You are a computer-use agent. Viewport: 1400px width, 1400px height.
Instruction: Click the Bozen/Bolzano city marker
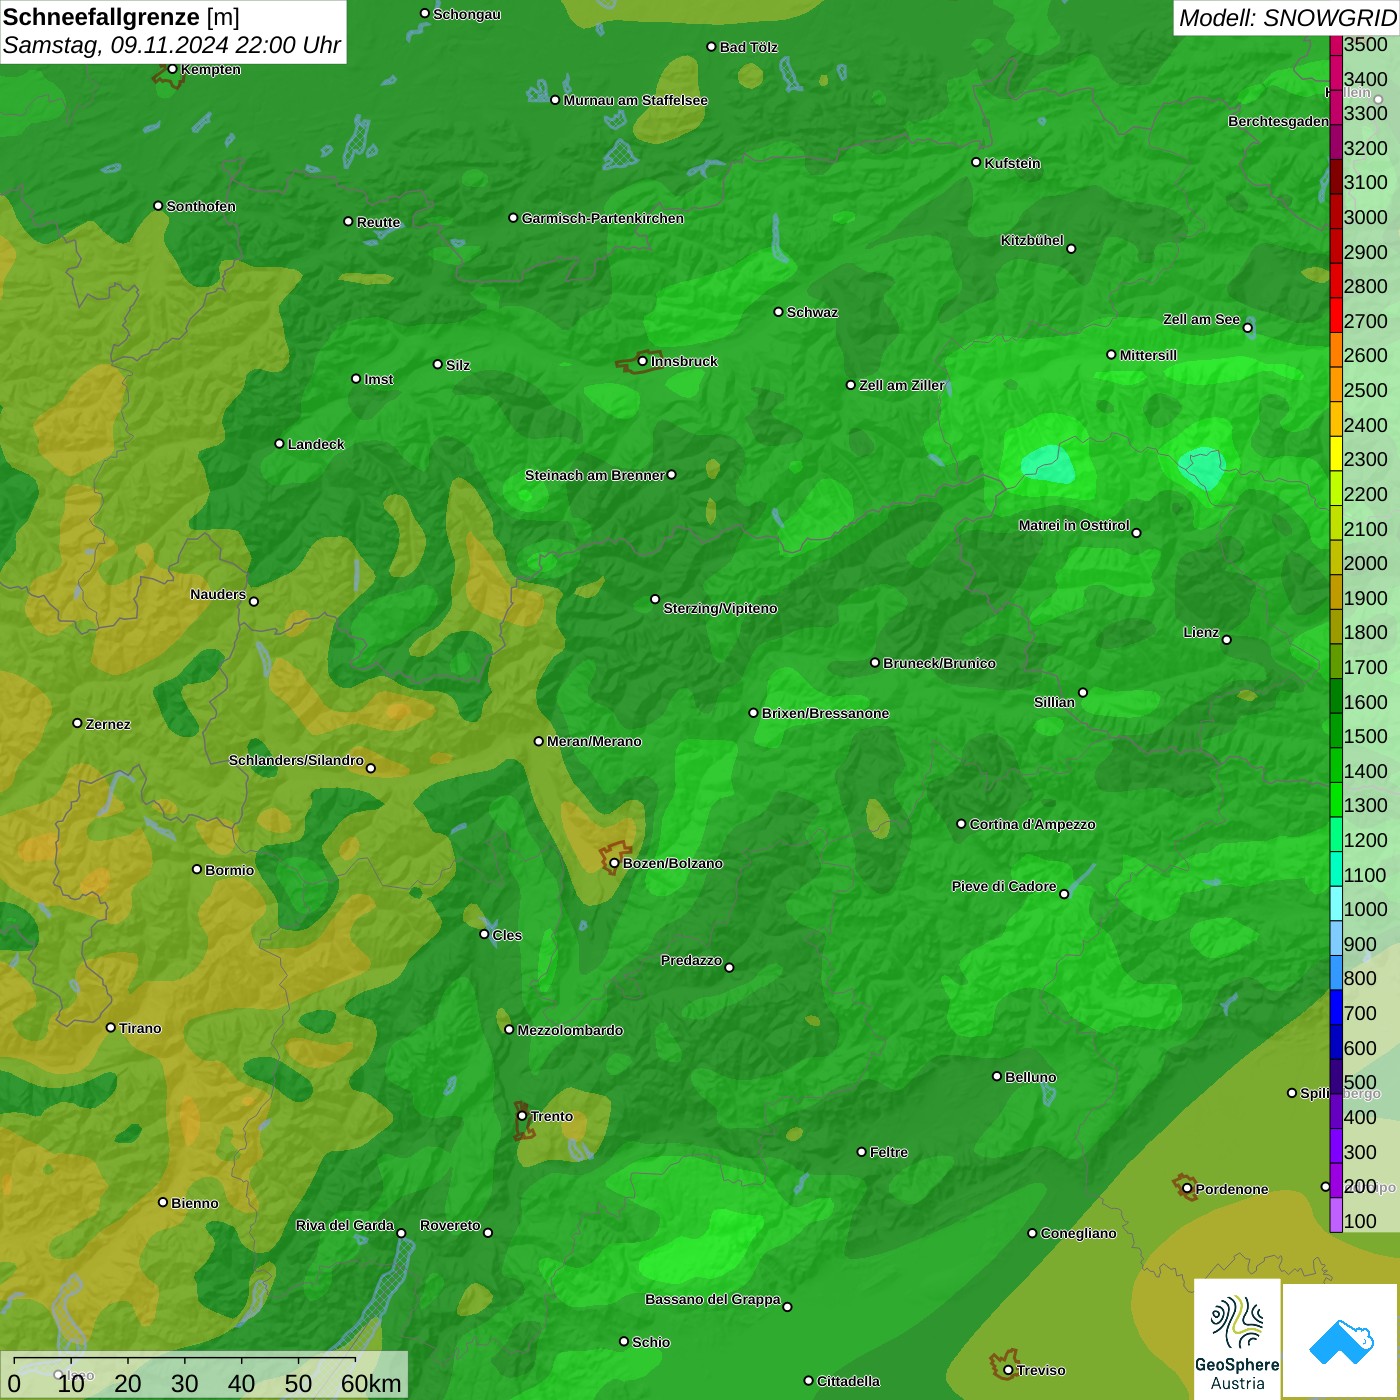[614, 863]
